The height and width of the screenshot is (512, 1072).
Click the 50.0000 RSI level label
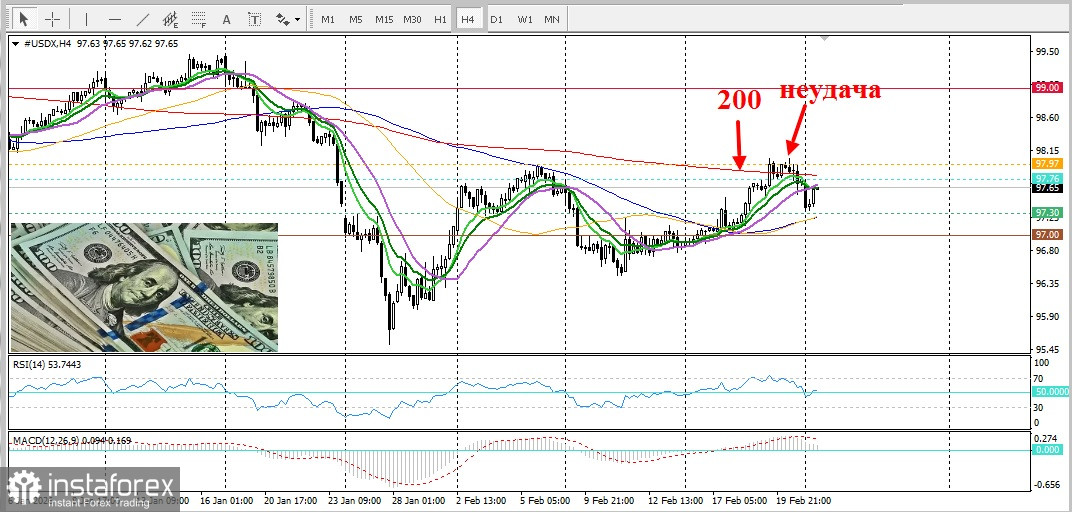[1049, 392]
